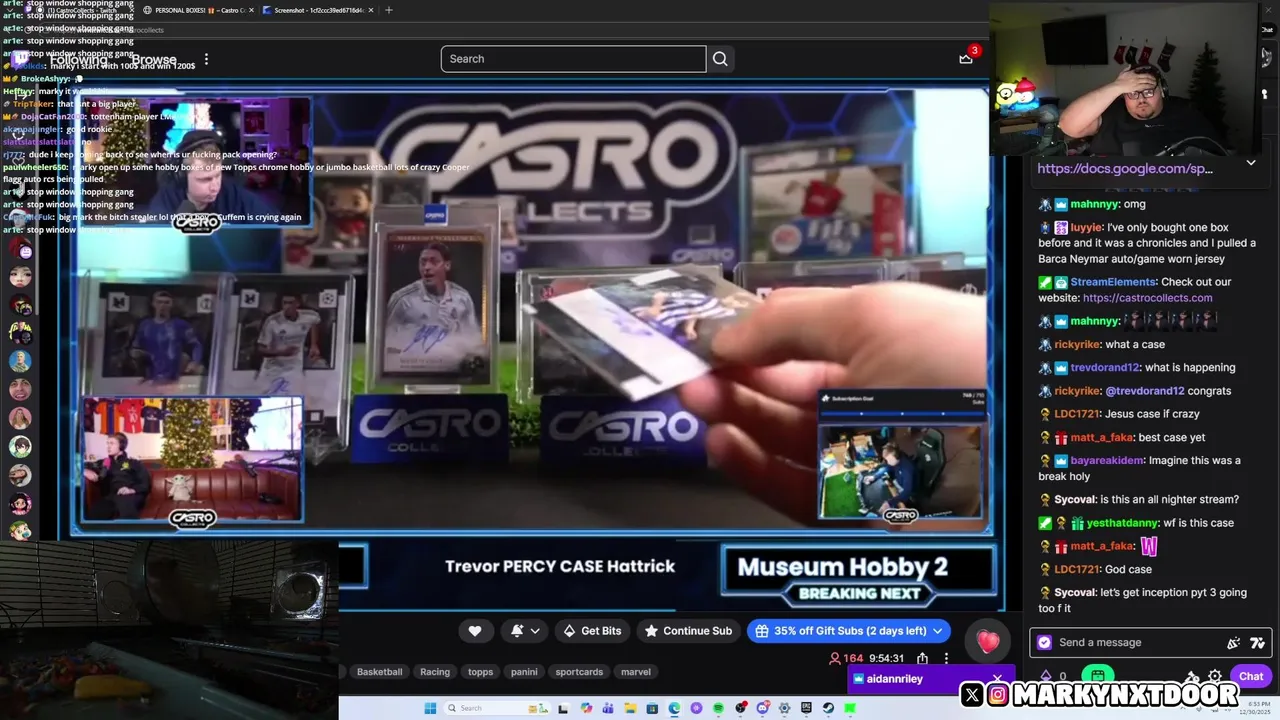Open the Twitch notifications inbox icon

(966, 58)
